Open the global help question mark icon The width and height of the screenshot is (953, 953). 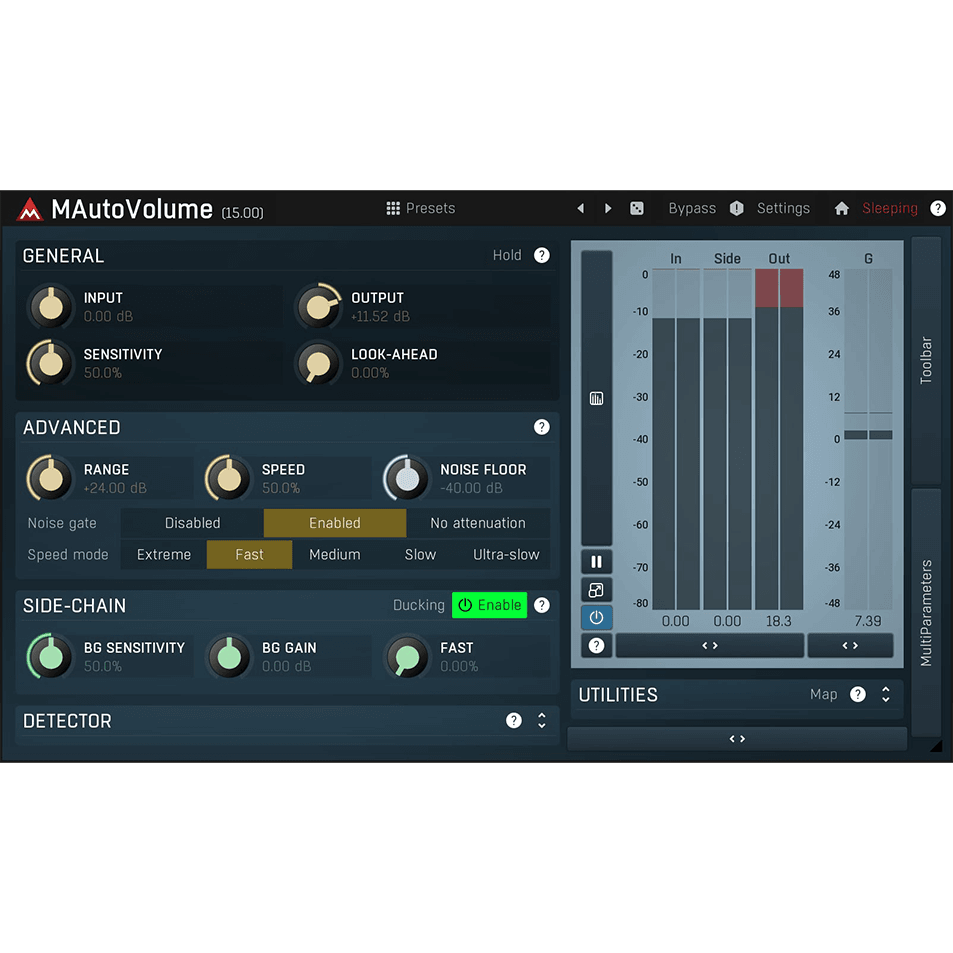click(938, 208)
